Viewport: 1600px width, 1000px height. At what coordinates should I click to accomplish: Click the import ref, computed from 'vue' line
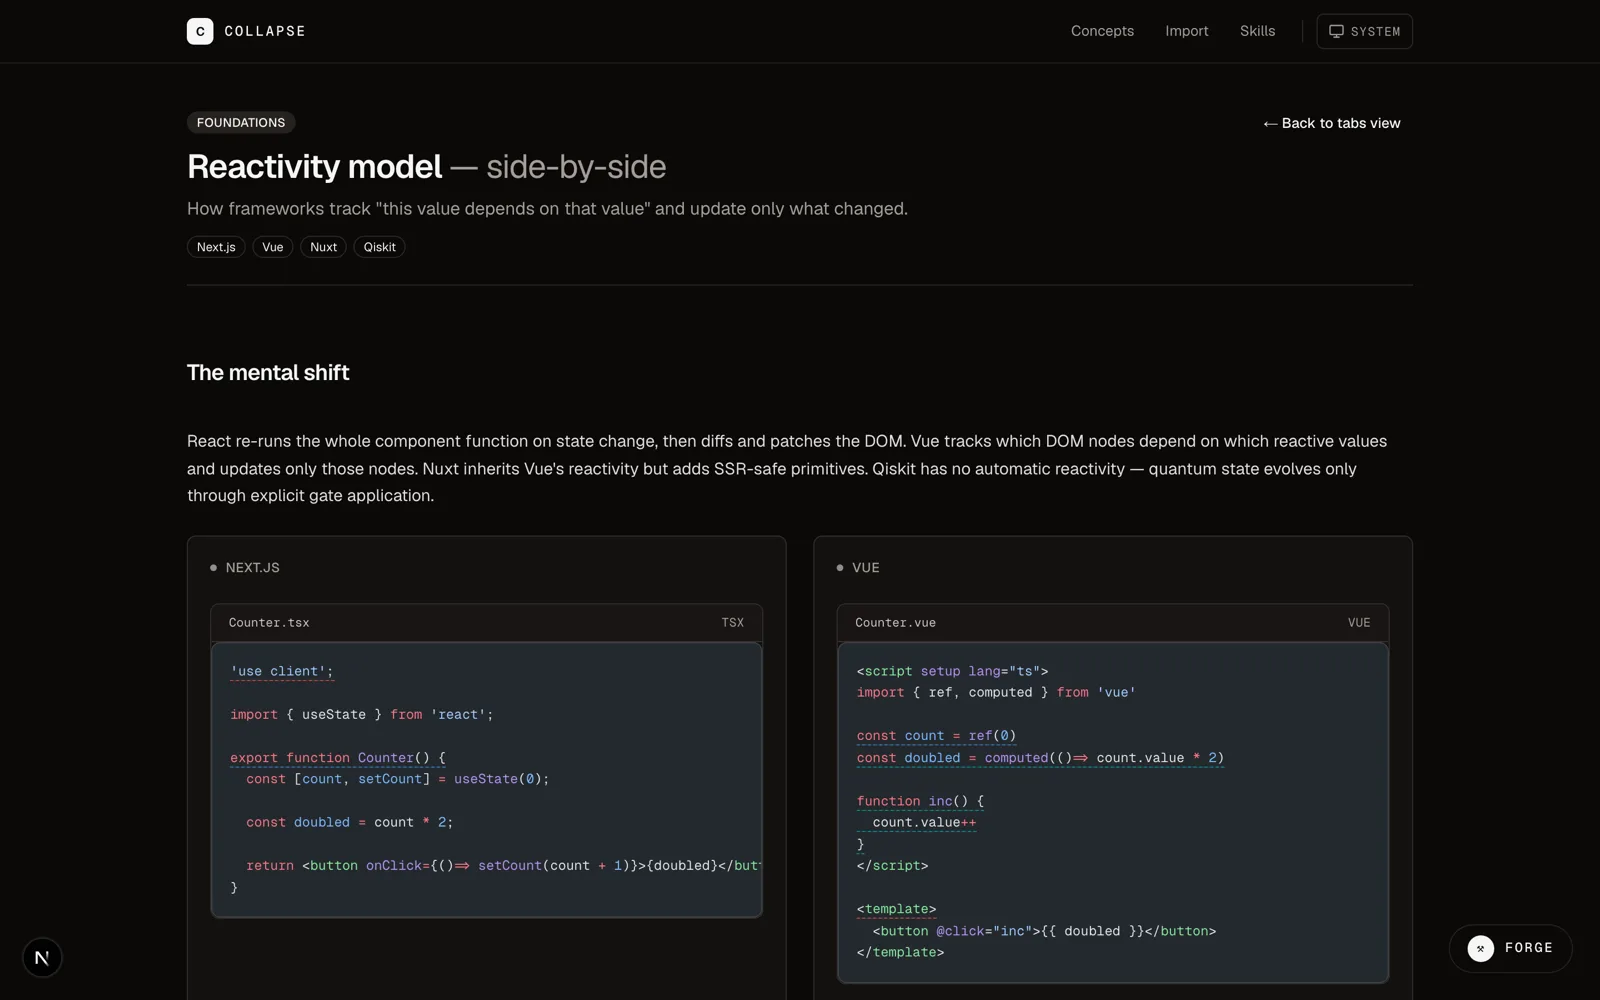tap(996, 692)
